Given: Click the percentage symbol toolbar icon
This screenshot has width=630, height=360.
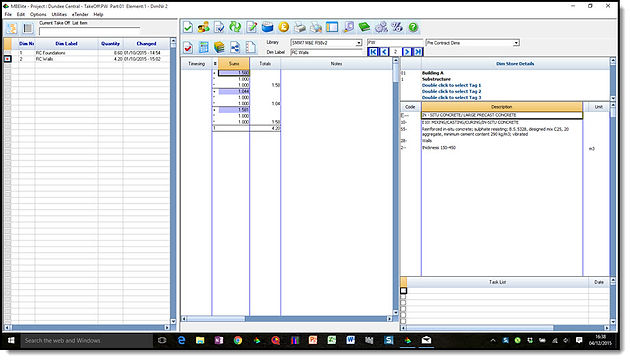Looking at the screenshot, I should click(x=397, y=27).
